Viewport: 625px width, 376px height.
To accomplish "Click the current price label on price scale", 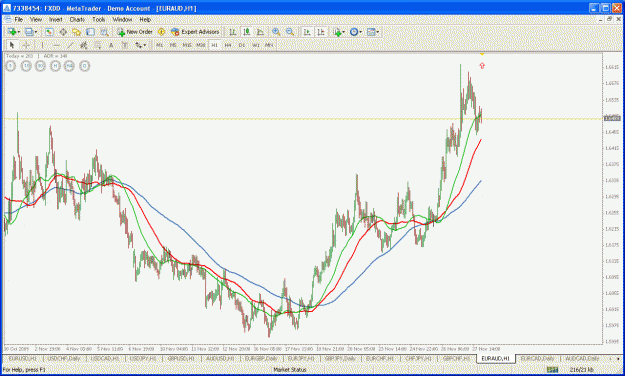I will [612, 118].
